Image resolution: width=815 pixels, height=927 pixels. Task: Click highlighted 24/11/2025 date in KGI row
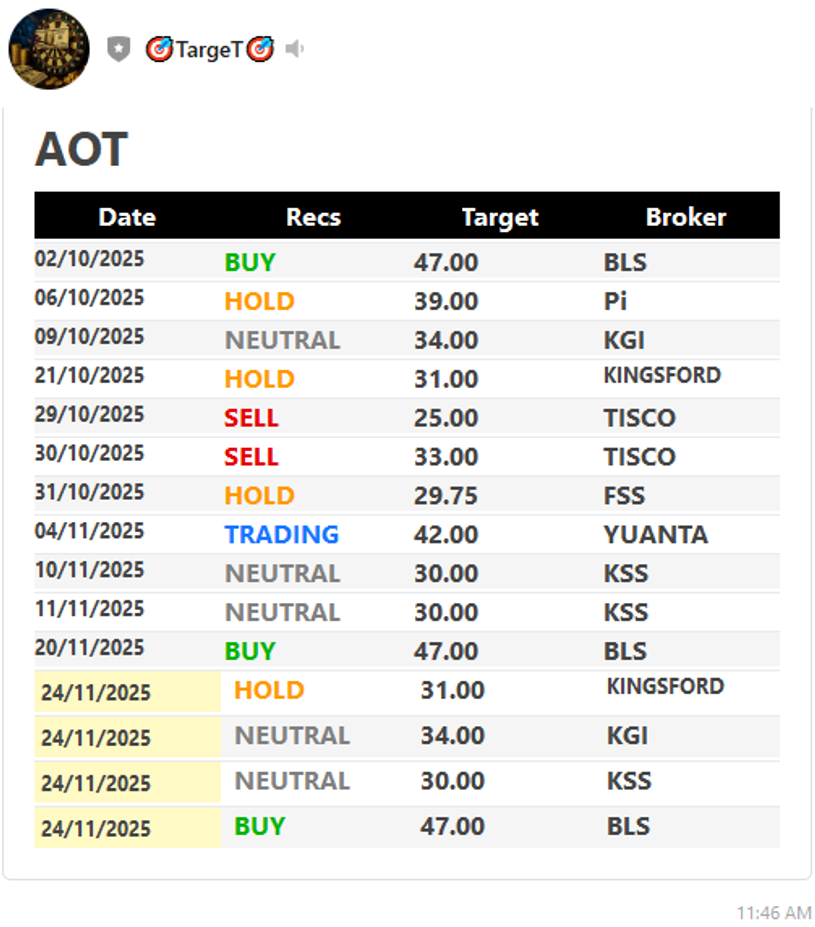(x=96, y=738)
